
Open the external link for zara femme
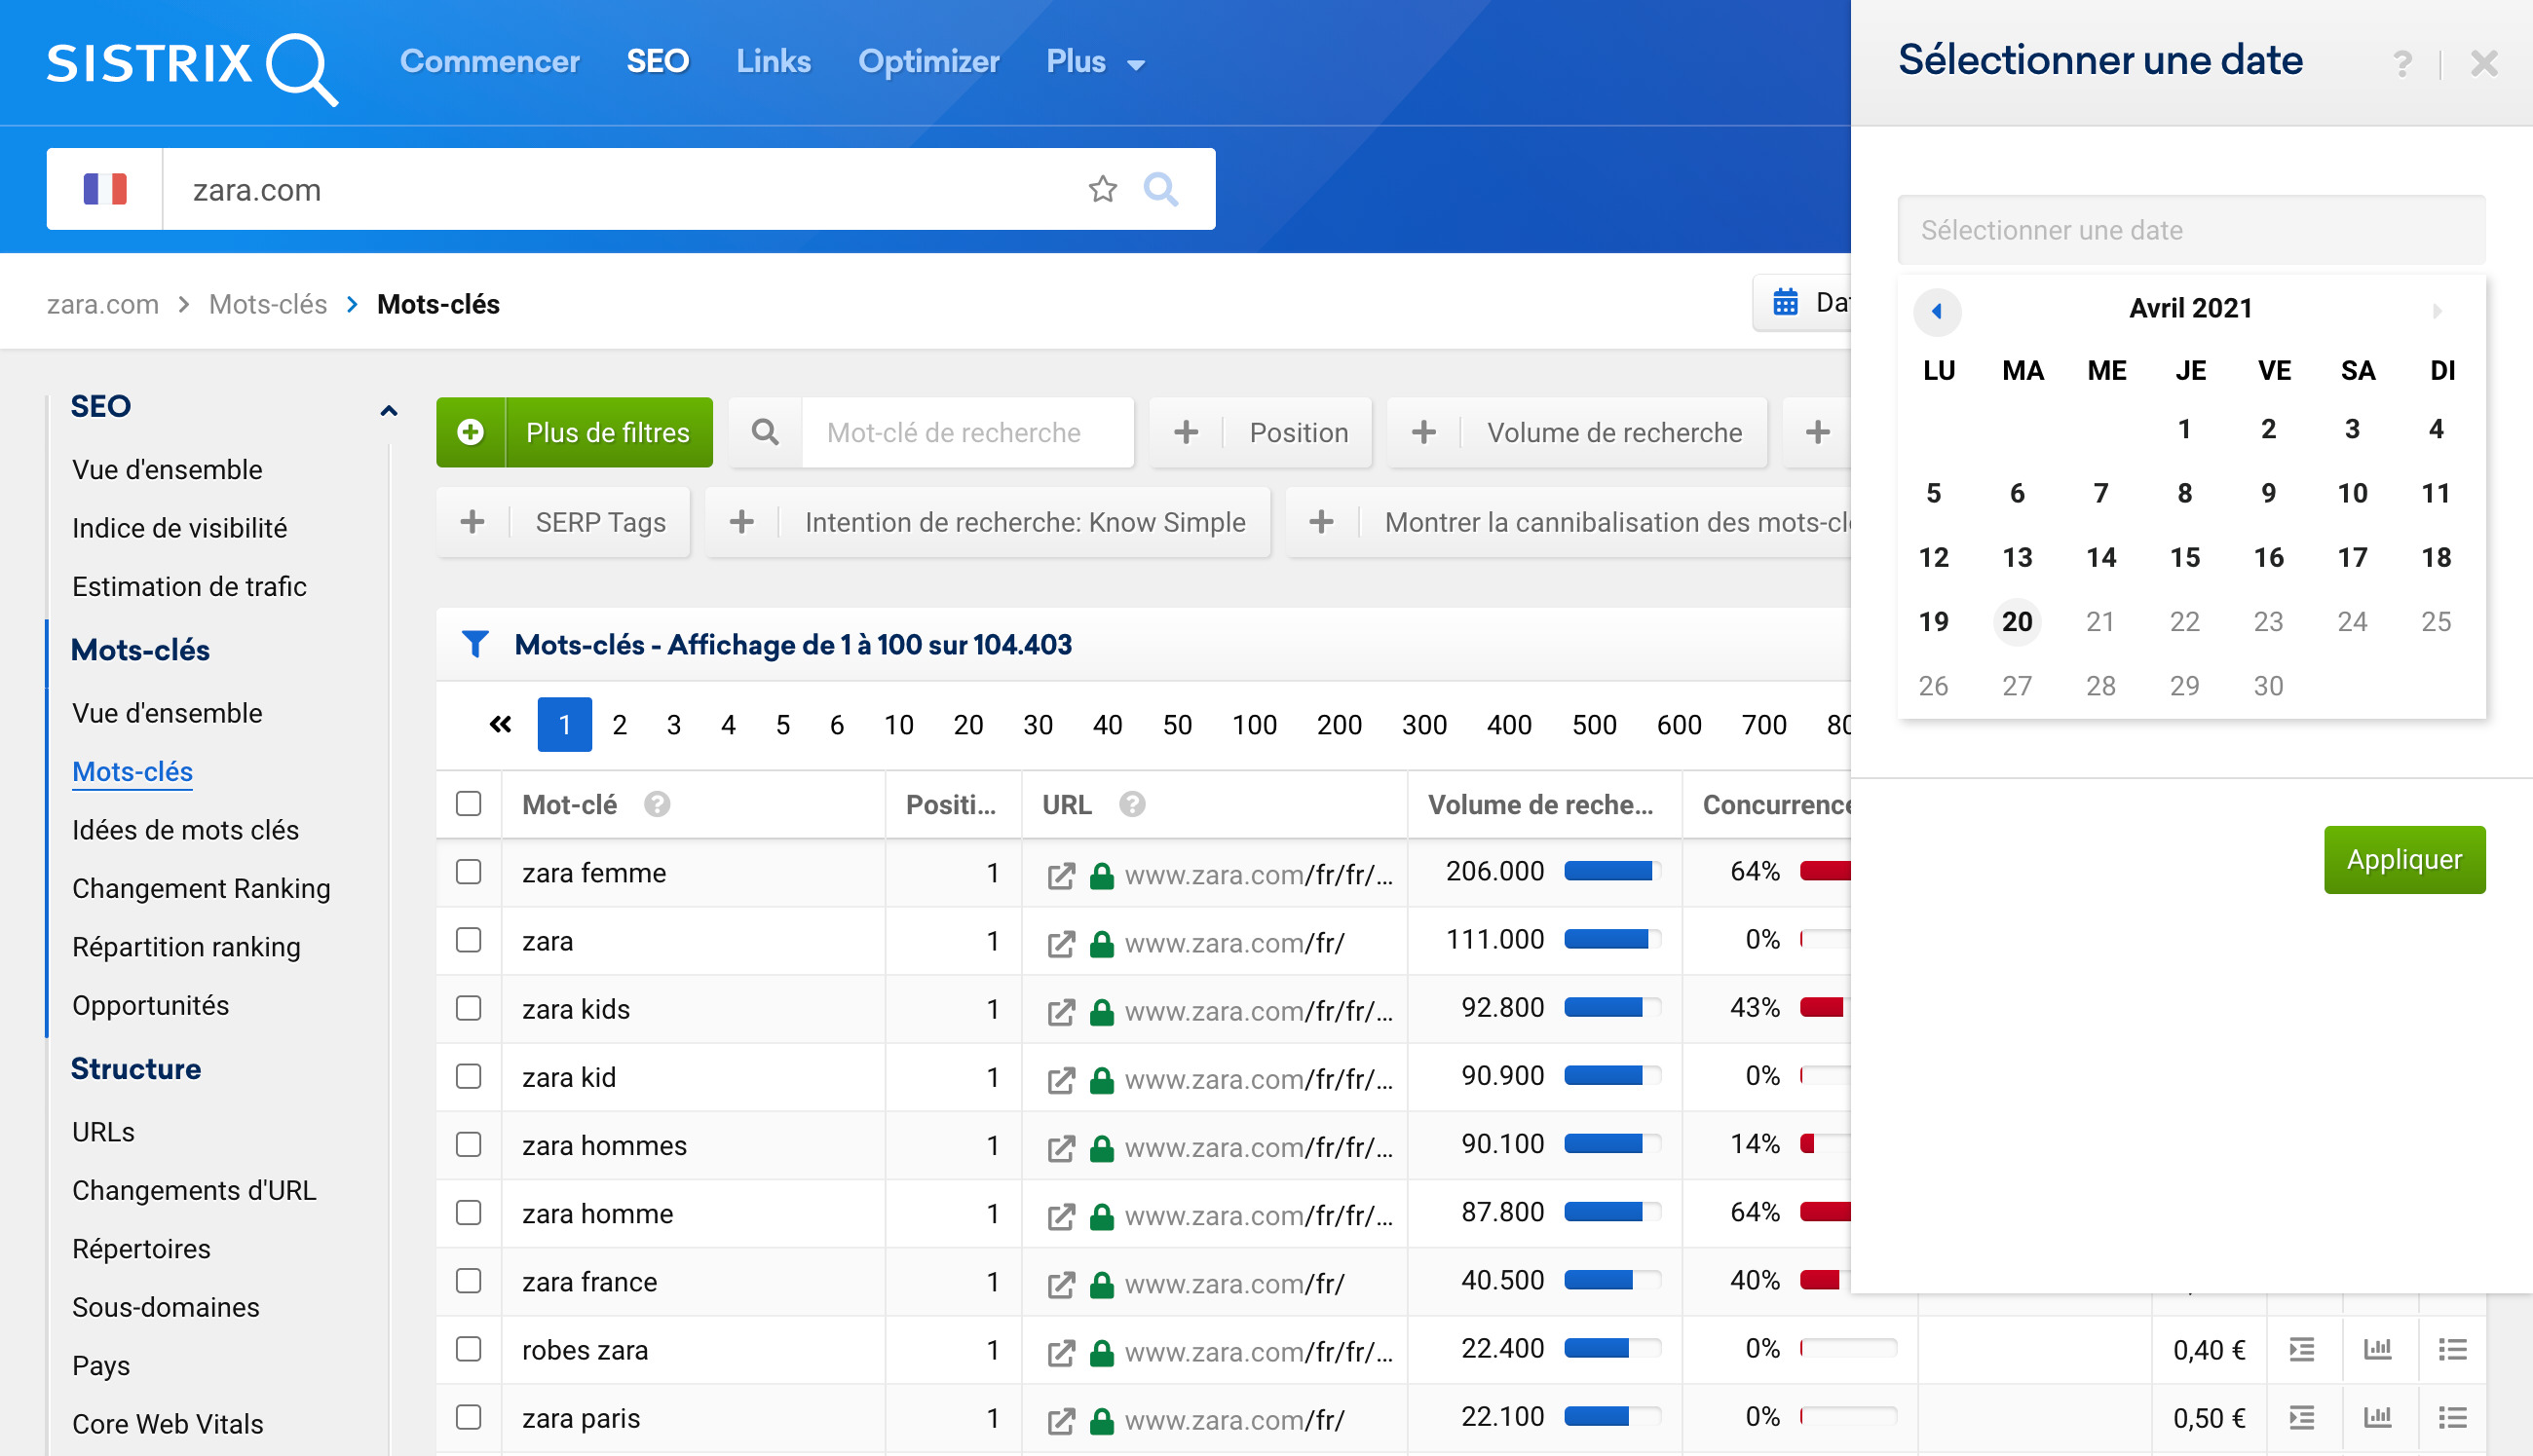[x=1061, y=875]
